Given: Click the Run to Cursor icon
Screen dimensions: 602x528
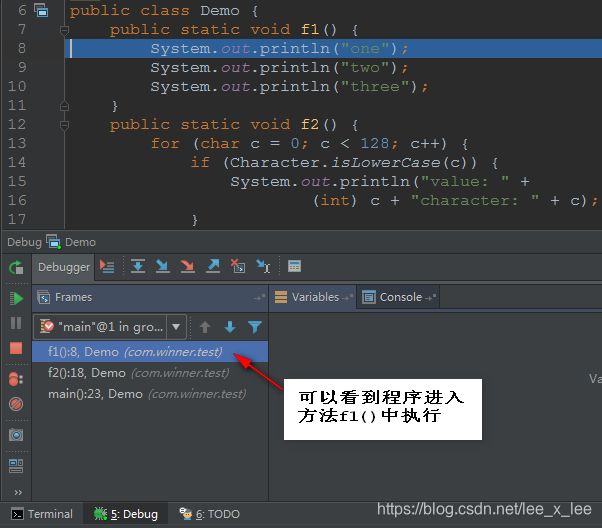Looking at the screenshot, I should pos(263,266).
